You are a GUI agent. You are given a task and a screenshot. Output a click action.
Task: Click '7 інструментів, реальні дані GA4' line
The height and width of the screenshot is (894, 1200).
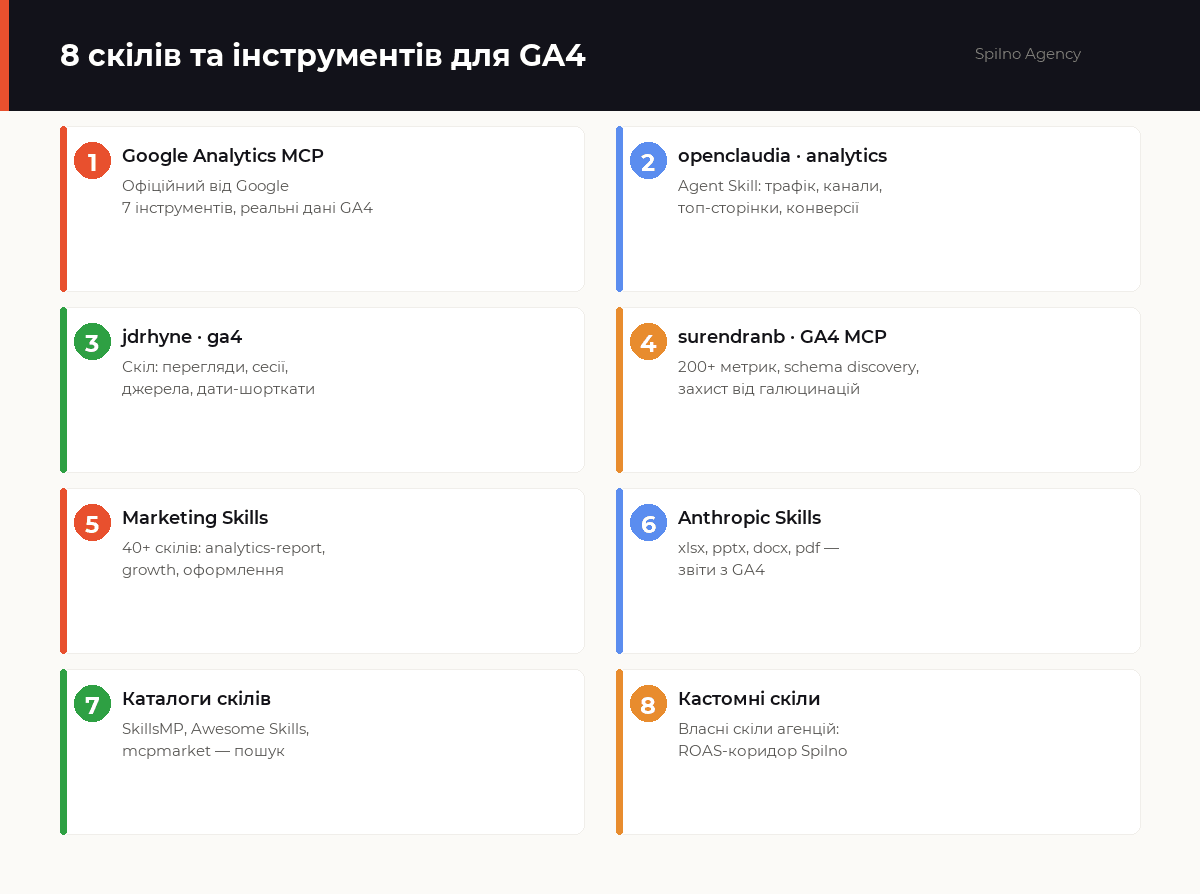(x=247, y=208)
